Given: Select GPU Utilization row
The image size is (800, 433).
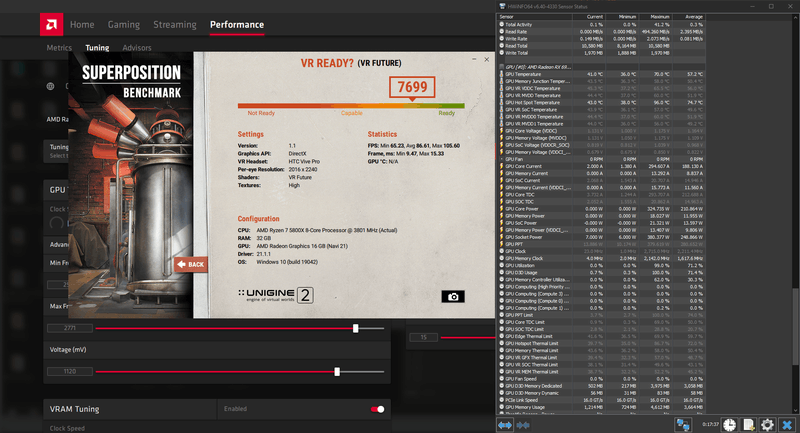Looking at the screenshot, I should coord(602,266).
